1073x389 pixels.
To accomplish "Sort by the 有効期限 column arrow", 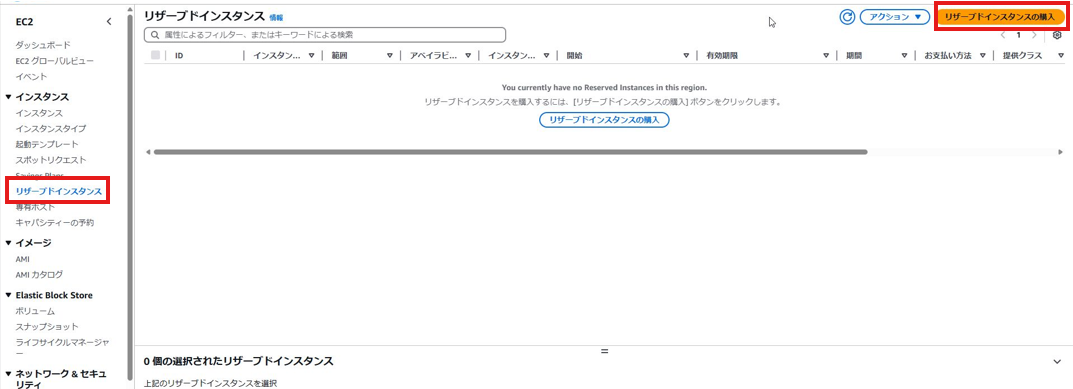I will 826,56.
